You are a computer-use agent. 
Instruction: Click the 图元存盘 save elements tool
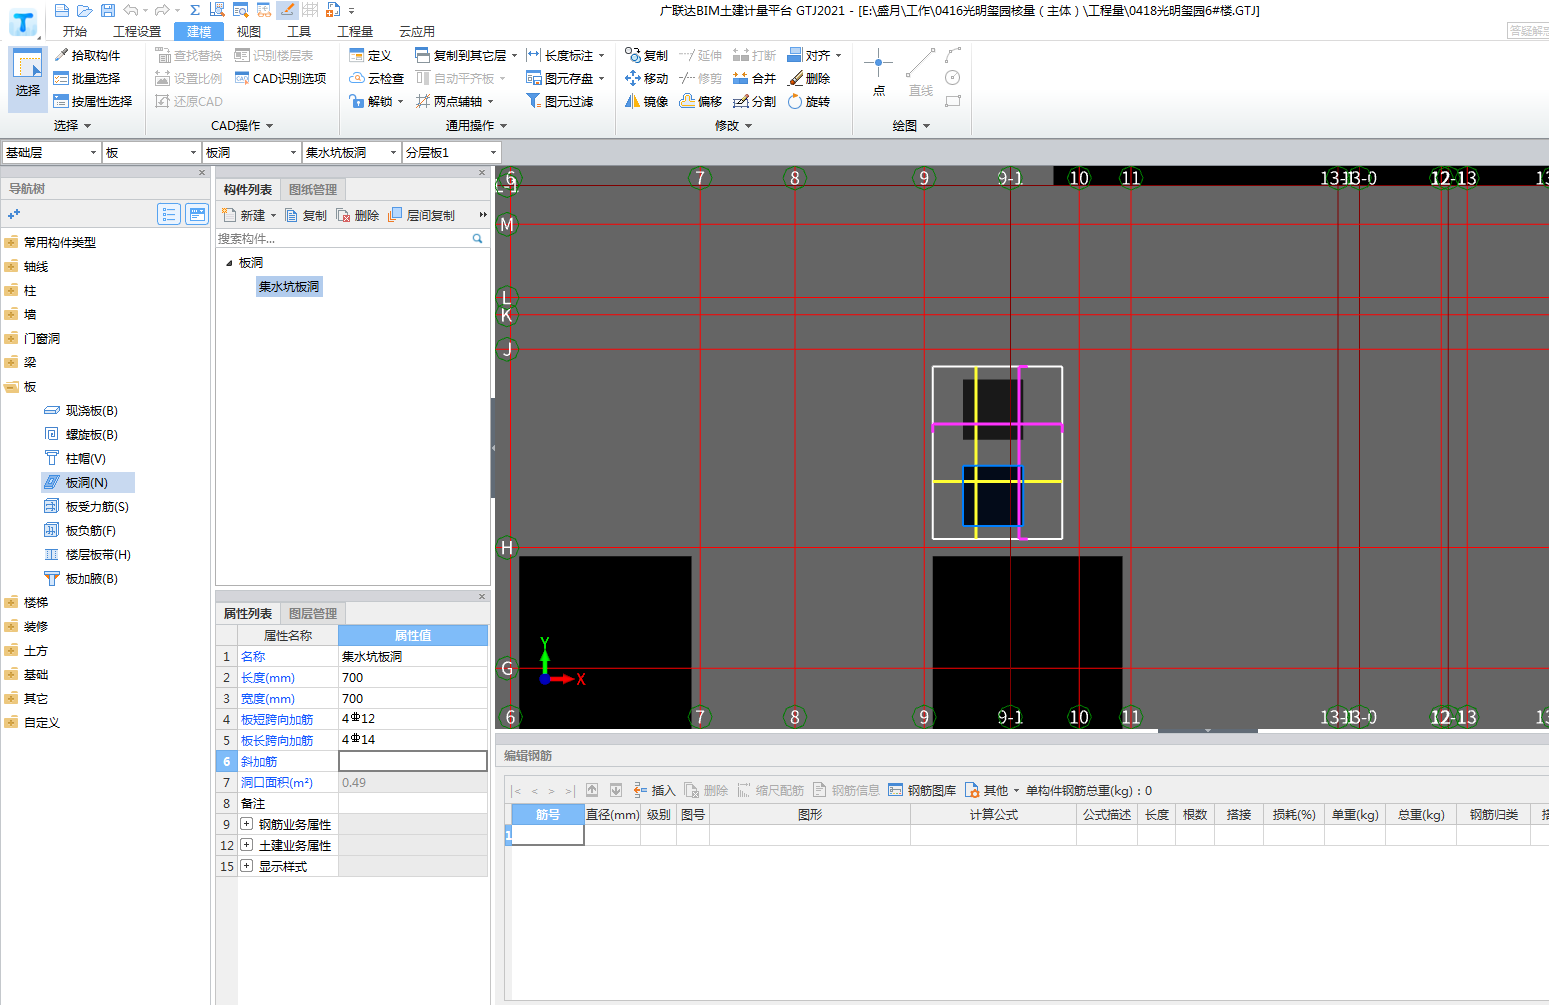(x=566, y=78)
